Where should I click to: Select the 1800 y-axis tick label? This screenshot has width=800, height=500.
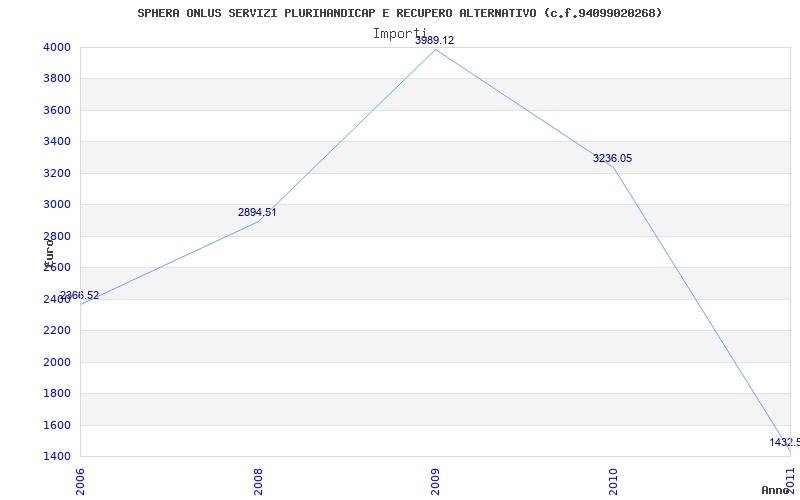point(57,393)
